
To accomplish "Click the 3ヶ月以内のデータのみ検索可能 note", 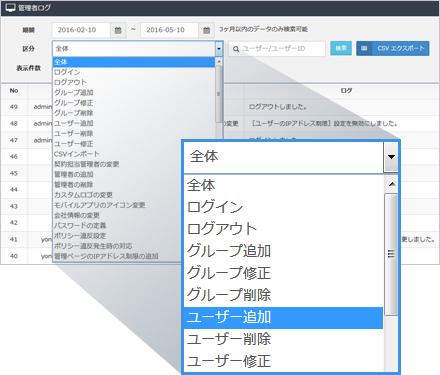I will point(263,30).
